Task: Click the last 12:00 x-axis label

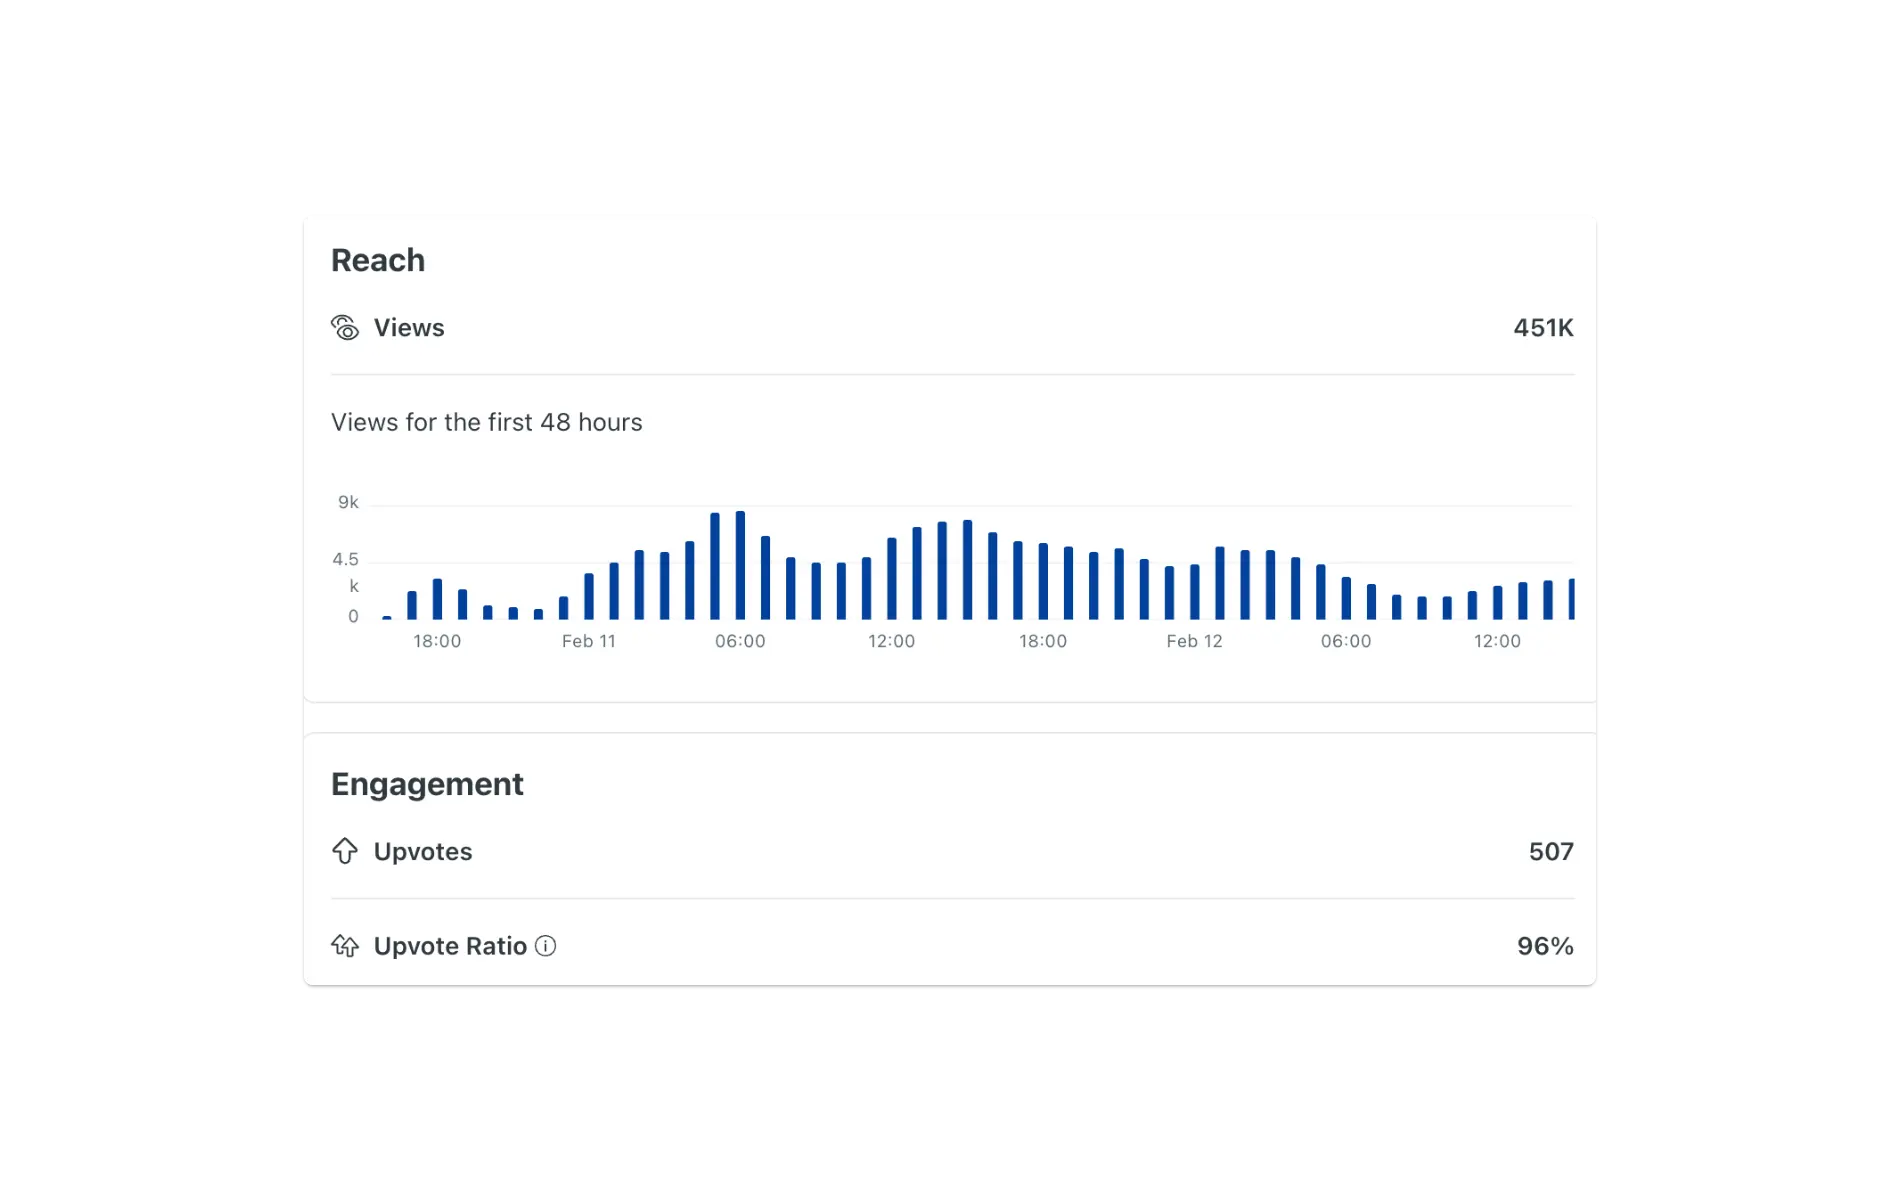Action: (1497, 641)
